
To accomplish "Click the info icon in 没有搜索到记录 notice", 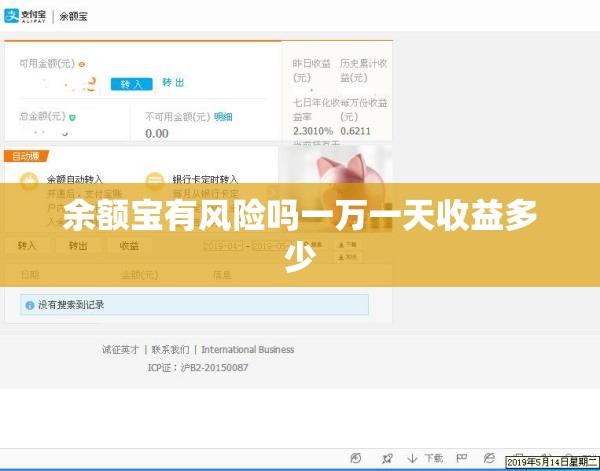I will tap(29, 305).
